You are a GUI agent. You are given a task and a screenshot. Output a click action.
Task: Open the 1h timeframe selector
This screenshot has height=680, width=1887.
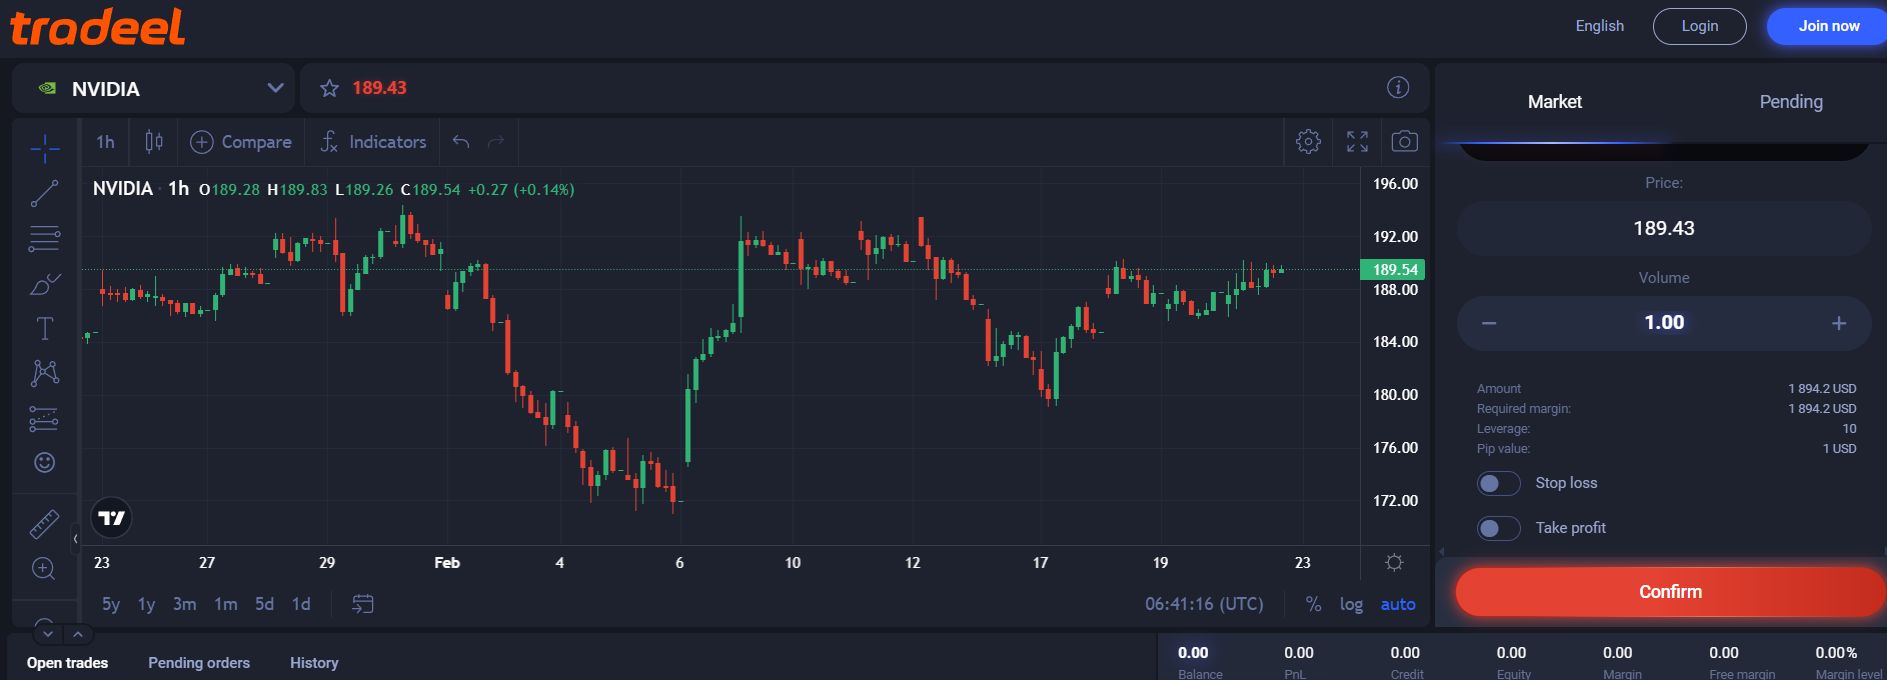coord(106,142)
